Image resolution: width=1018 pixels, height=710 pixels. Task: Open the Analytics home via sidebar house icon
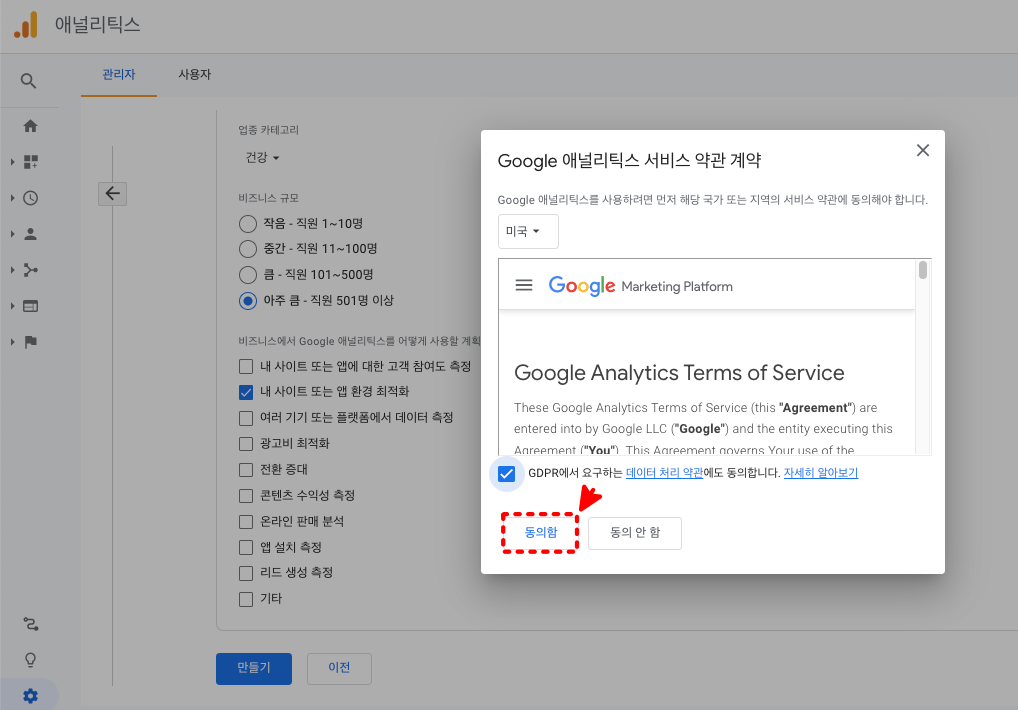30,126
